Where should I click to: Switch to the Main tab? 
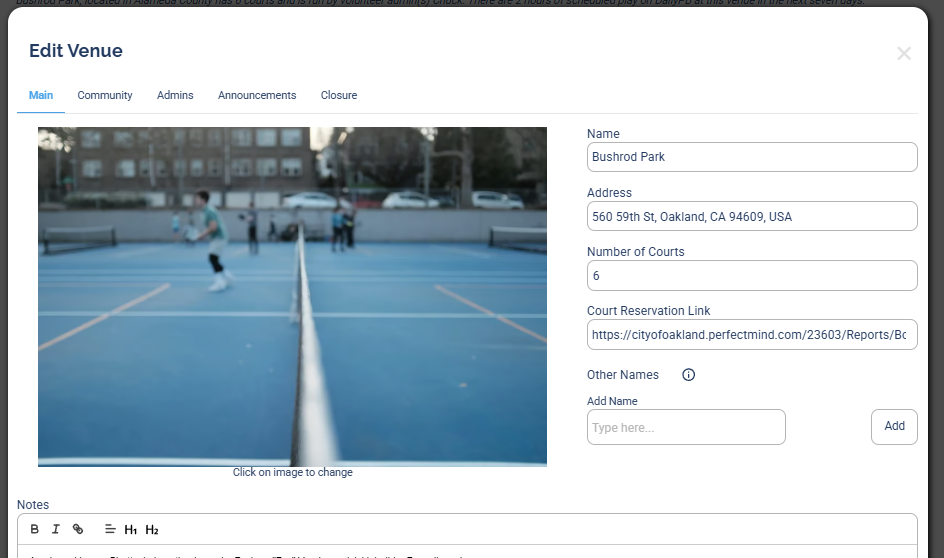click(41, 95)
